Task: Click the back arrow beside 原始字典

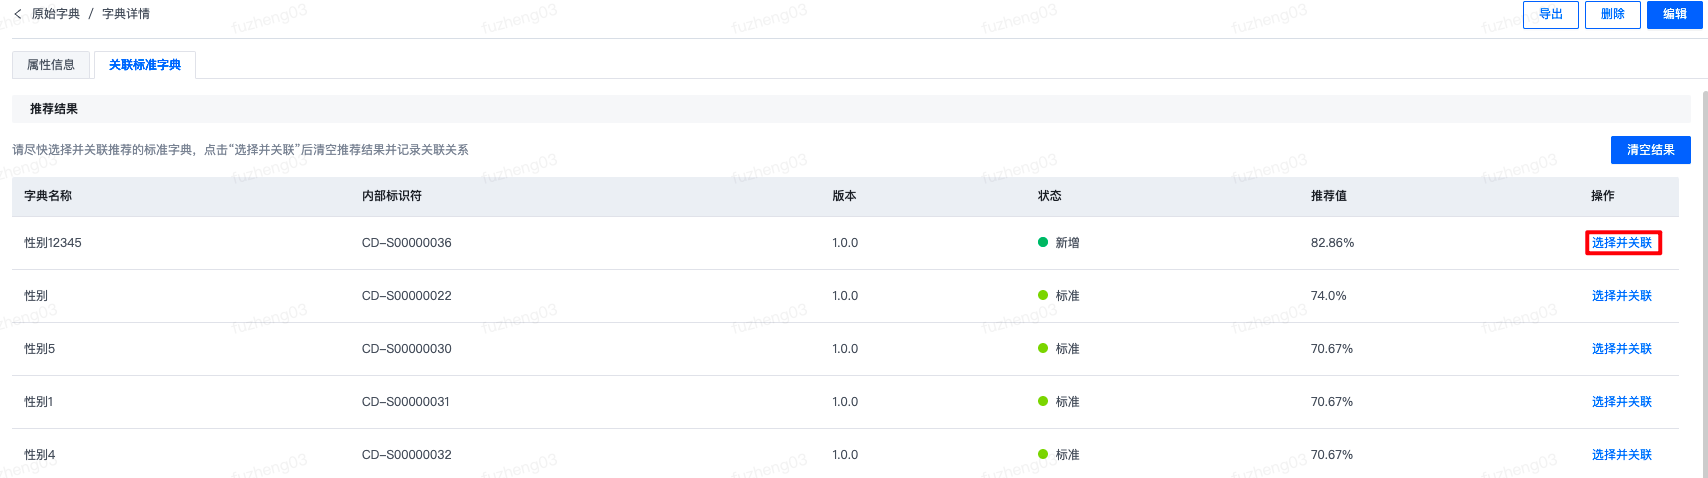Action: (17, 14)
